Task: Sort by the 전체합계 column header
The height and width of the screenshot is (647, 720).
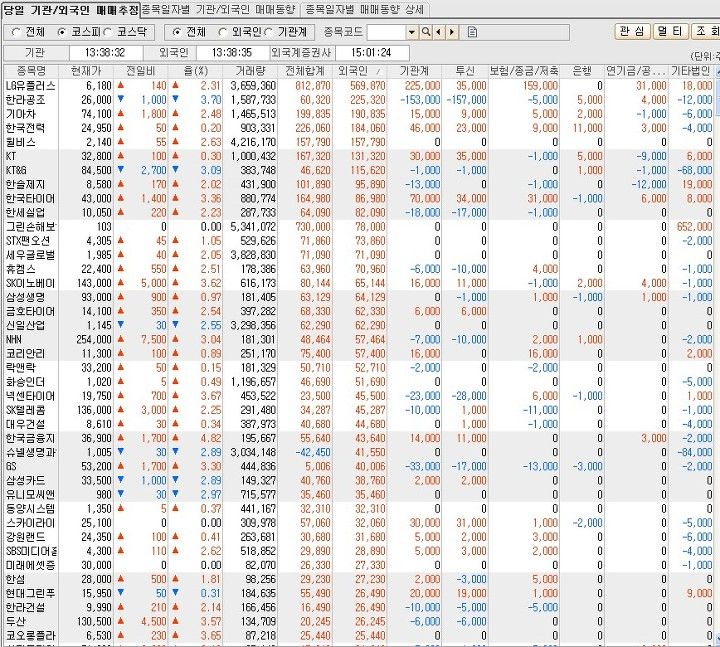Action: coord(305,71)
